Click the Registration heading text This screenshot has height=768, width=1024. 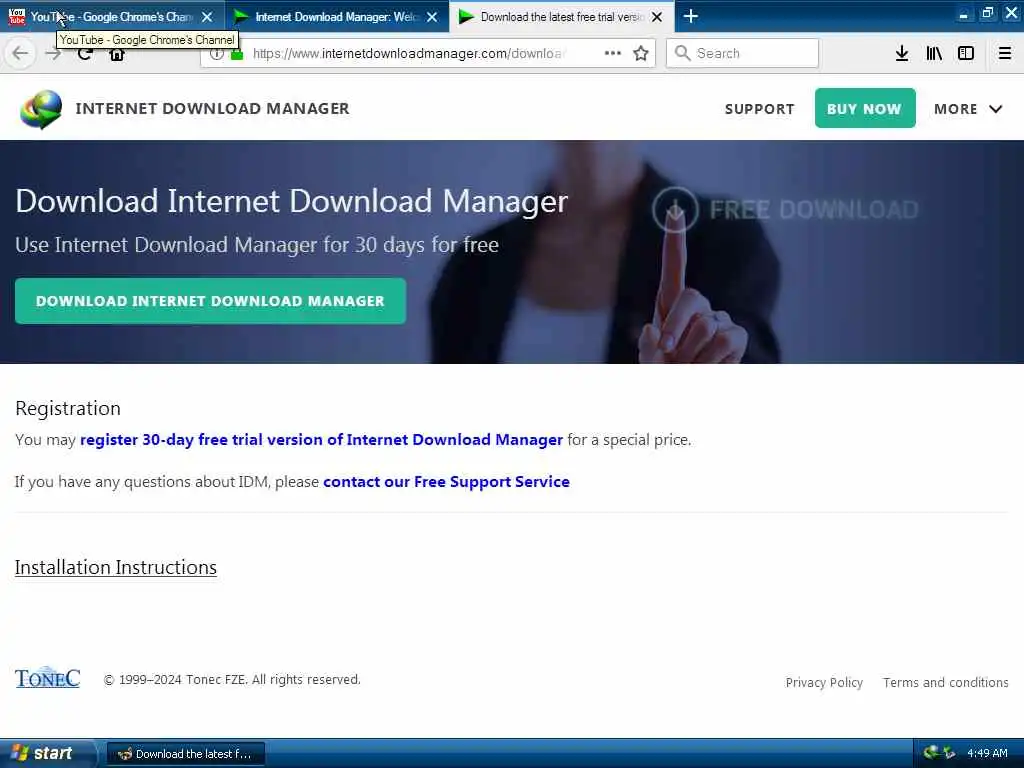pos(68,408)
